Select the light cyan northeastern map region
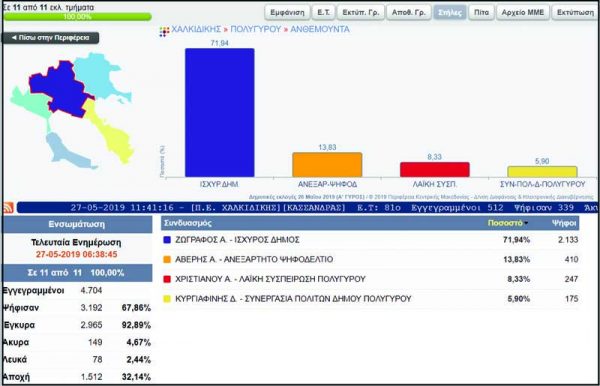Image resolution: width=600 pixels, height=386 pixels. [99, 75]
